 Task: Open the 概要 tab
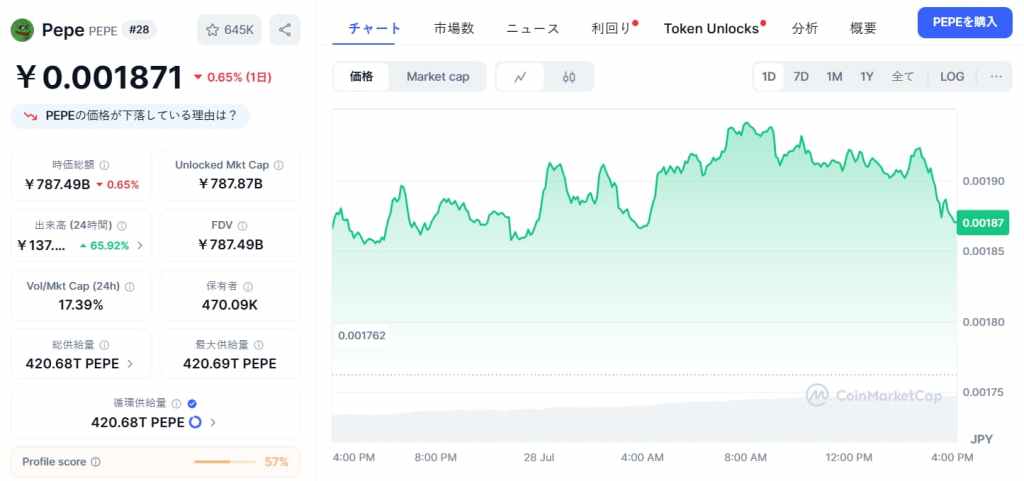click(863, 29)
